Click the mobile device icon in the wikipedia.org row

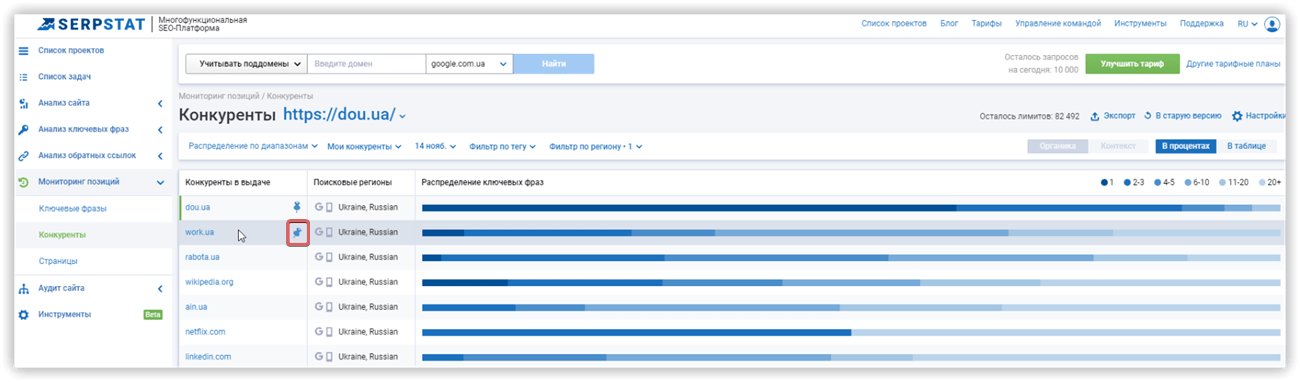(329, 282)
